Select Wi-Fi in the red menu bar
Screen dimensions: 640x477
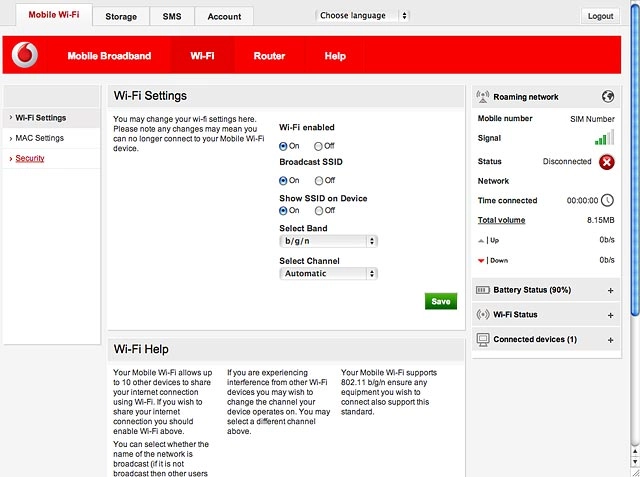(x=202, y=56)
